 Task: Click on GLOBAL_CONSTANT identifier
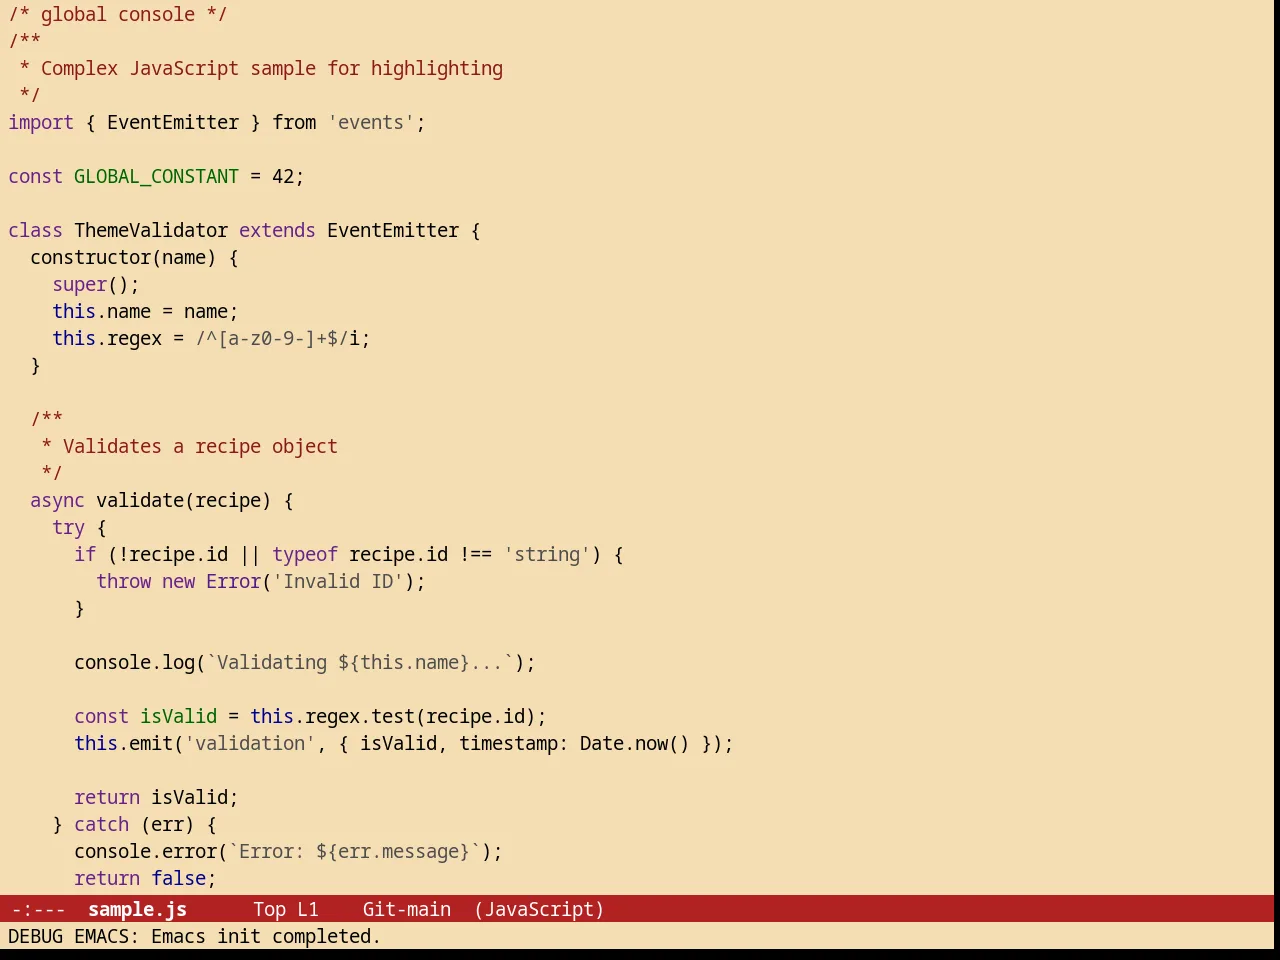[156, 176]
